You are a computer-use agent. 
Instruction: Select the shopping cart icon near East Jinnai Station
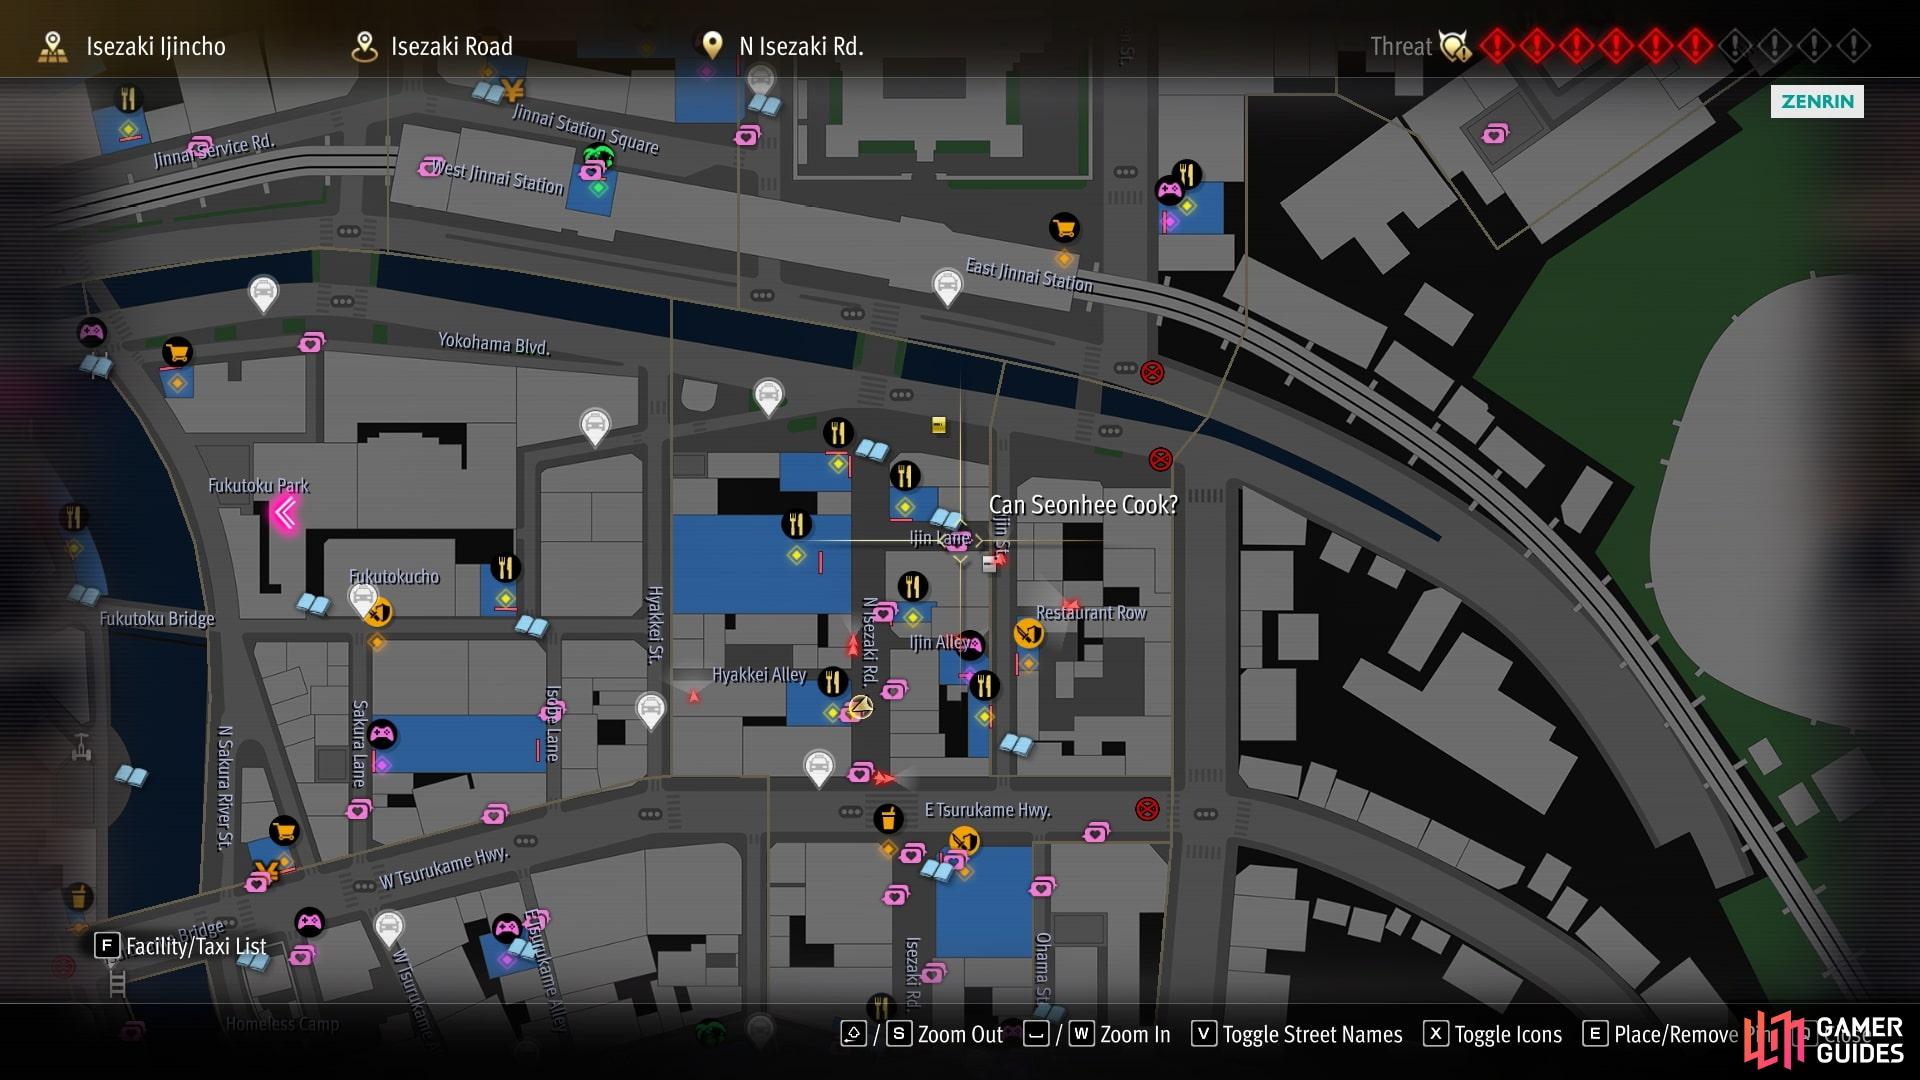1064,228
